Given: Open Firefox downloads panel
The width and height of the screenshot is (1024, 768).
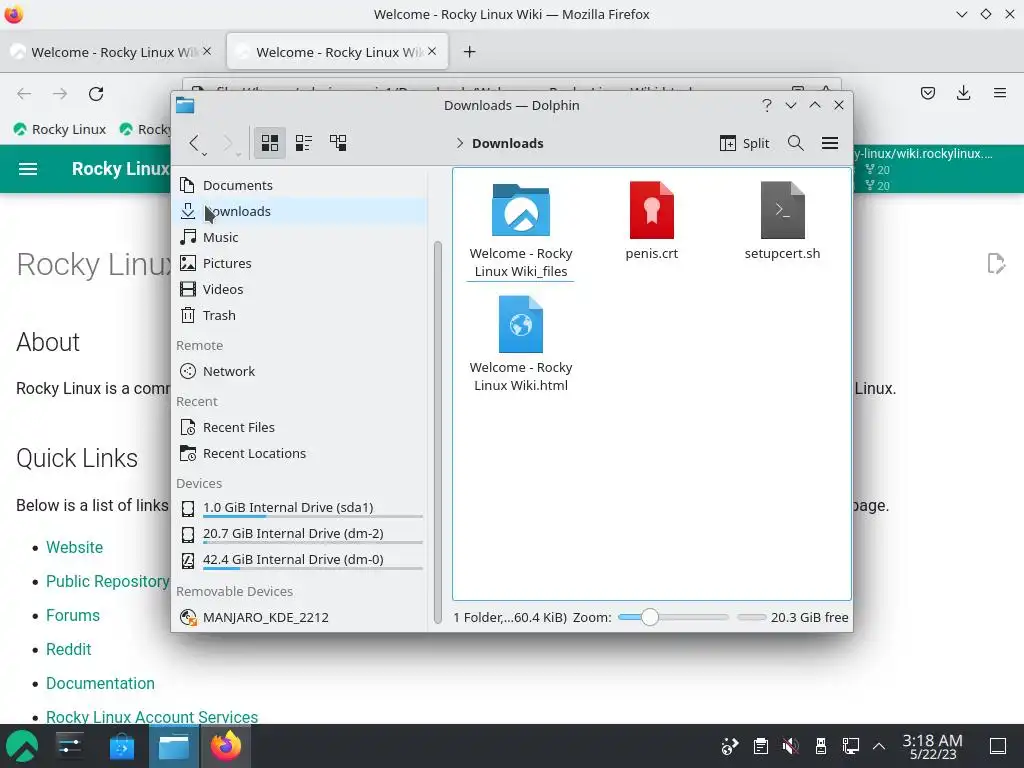Looking at the screenshot, I should point(963,93).
